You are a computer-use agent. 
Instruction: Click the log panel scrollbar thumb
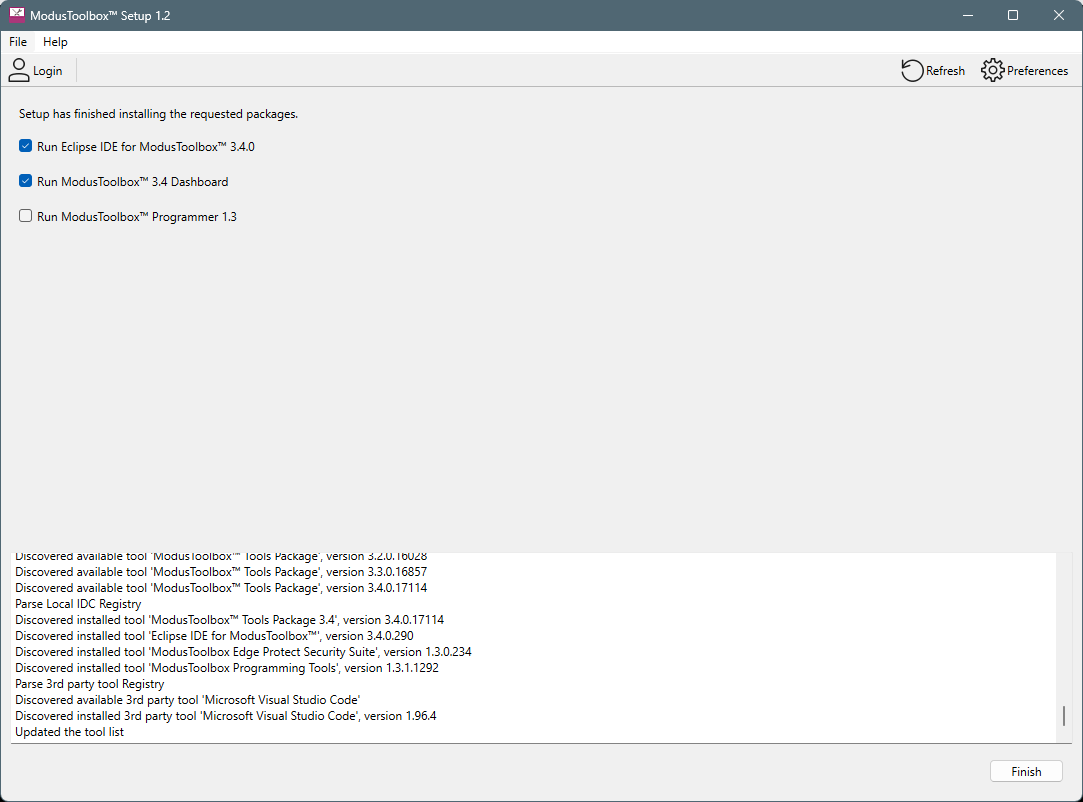coord(1062,716)
